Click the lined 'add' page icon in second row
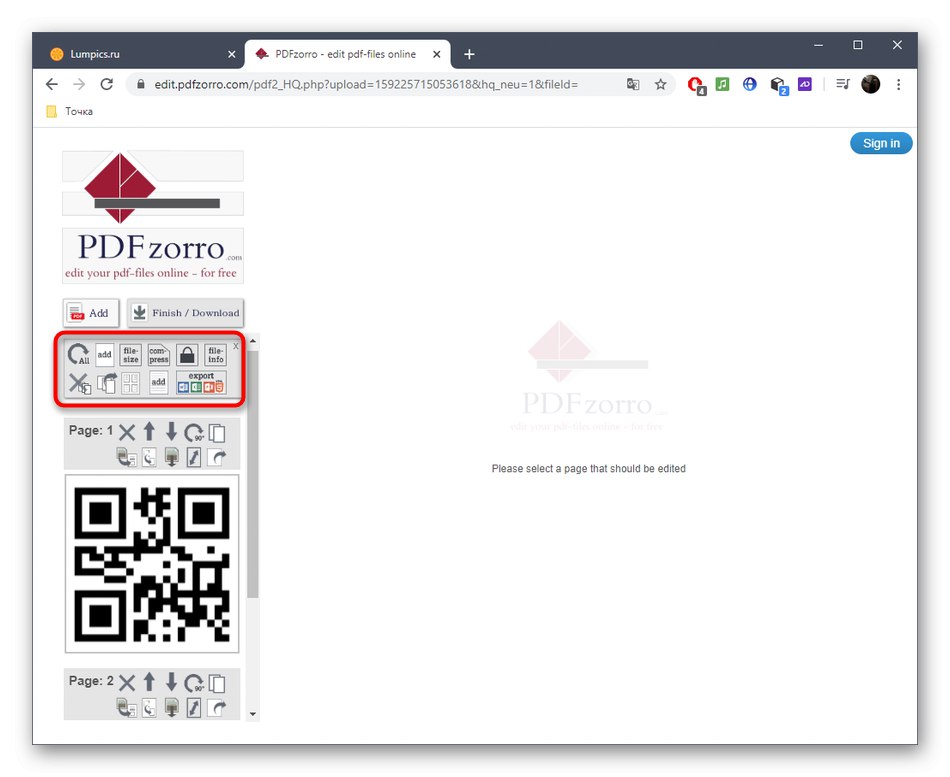The width and height of the screenshot is (950, 777). pos(158,383)
